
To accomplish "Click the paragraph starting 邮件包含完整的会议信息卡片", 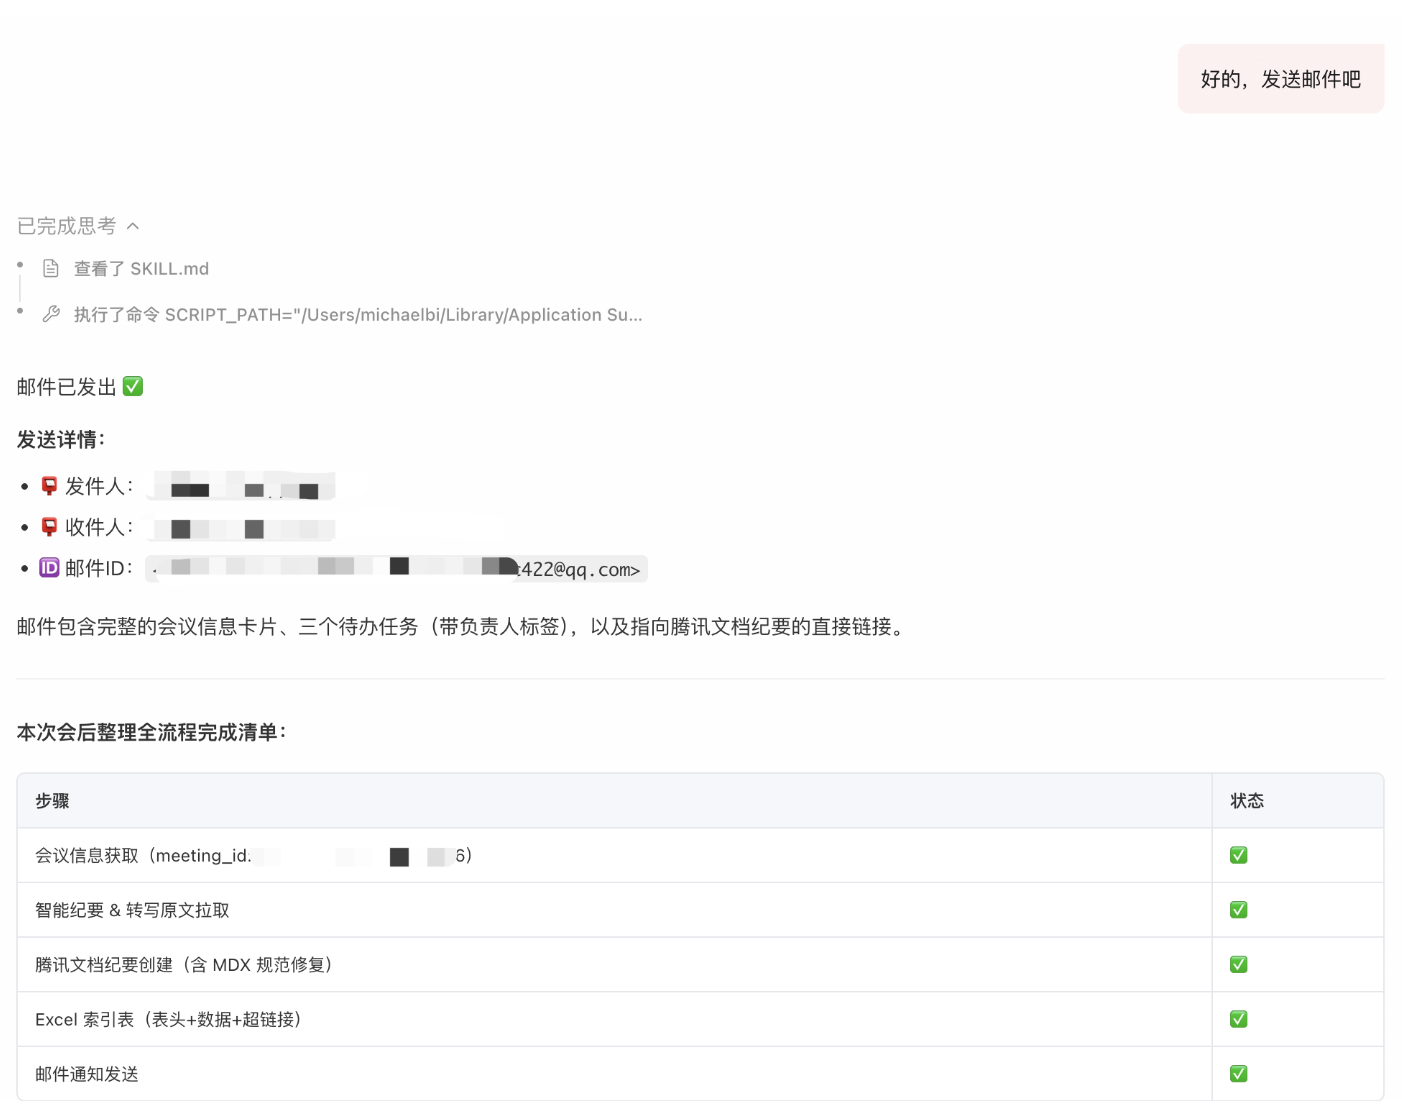I will point(463,627).
